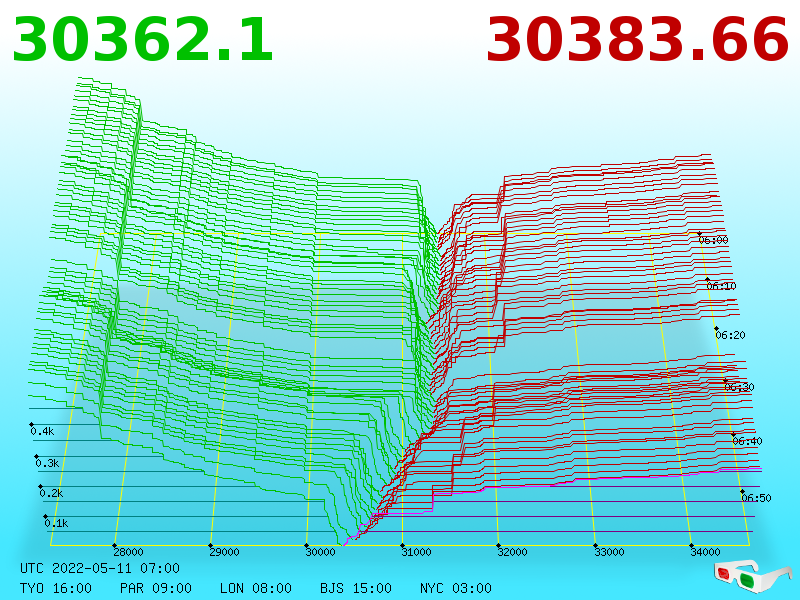
Task: Click the 06:00 time axis label
Action: click(713, 240)
